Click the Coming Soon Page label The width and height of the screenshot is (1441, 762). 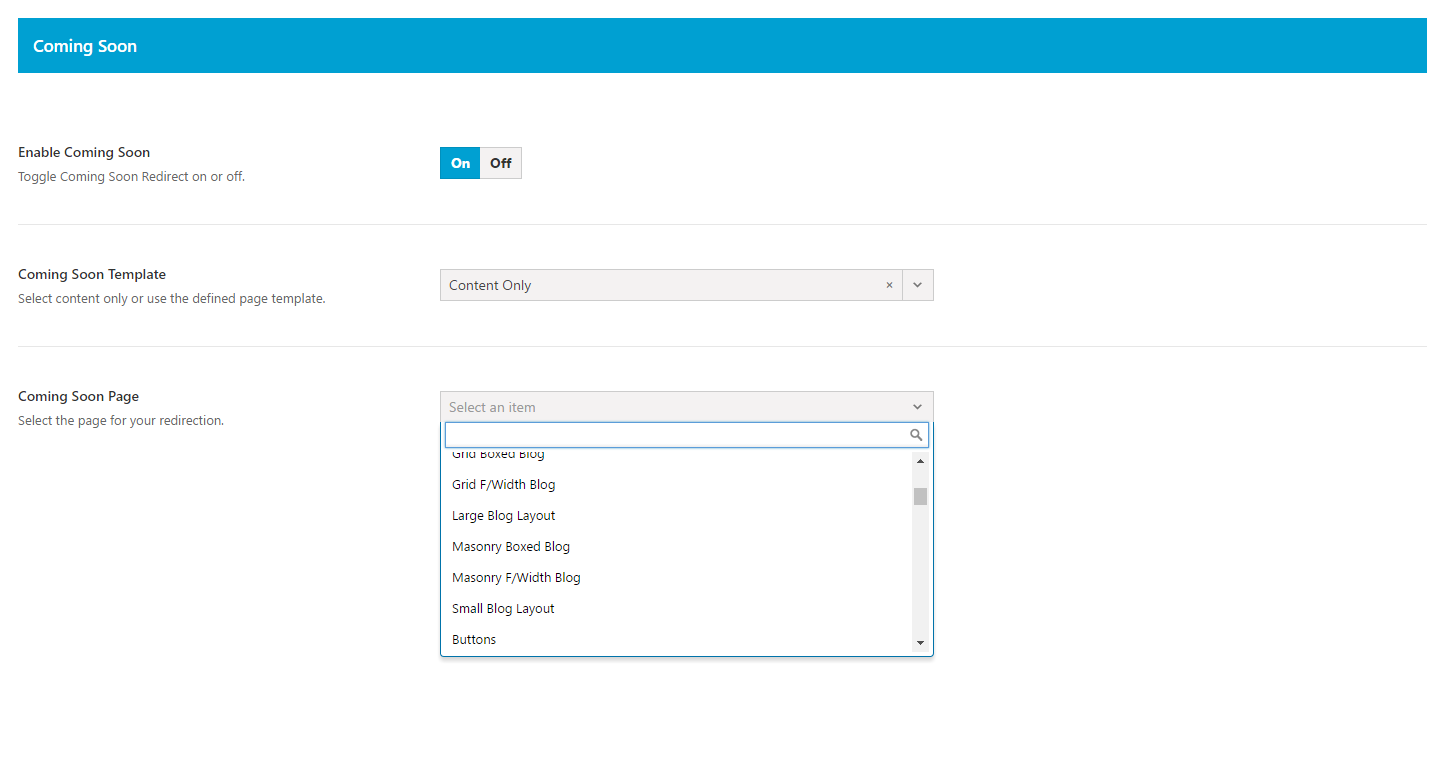[x=78, y=397]
